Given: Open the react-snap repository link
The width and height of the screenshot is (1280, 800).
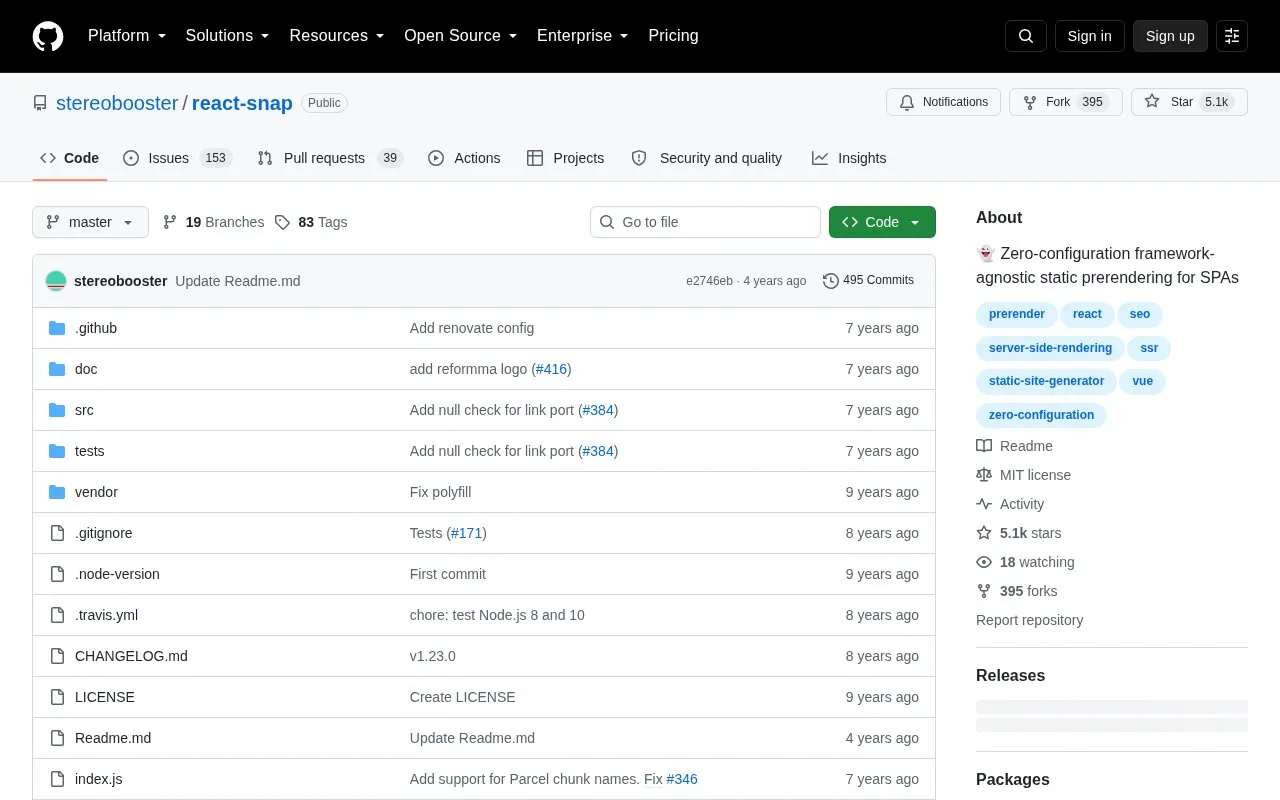Looking at the screenshot, I should [x=242, y=103].
